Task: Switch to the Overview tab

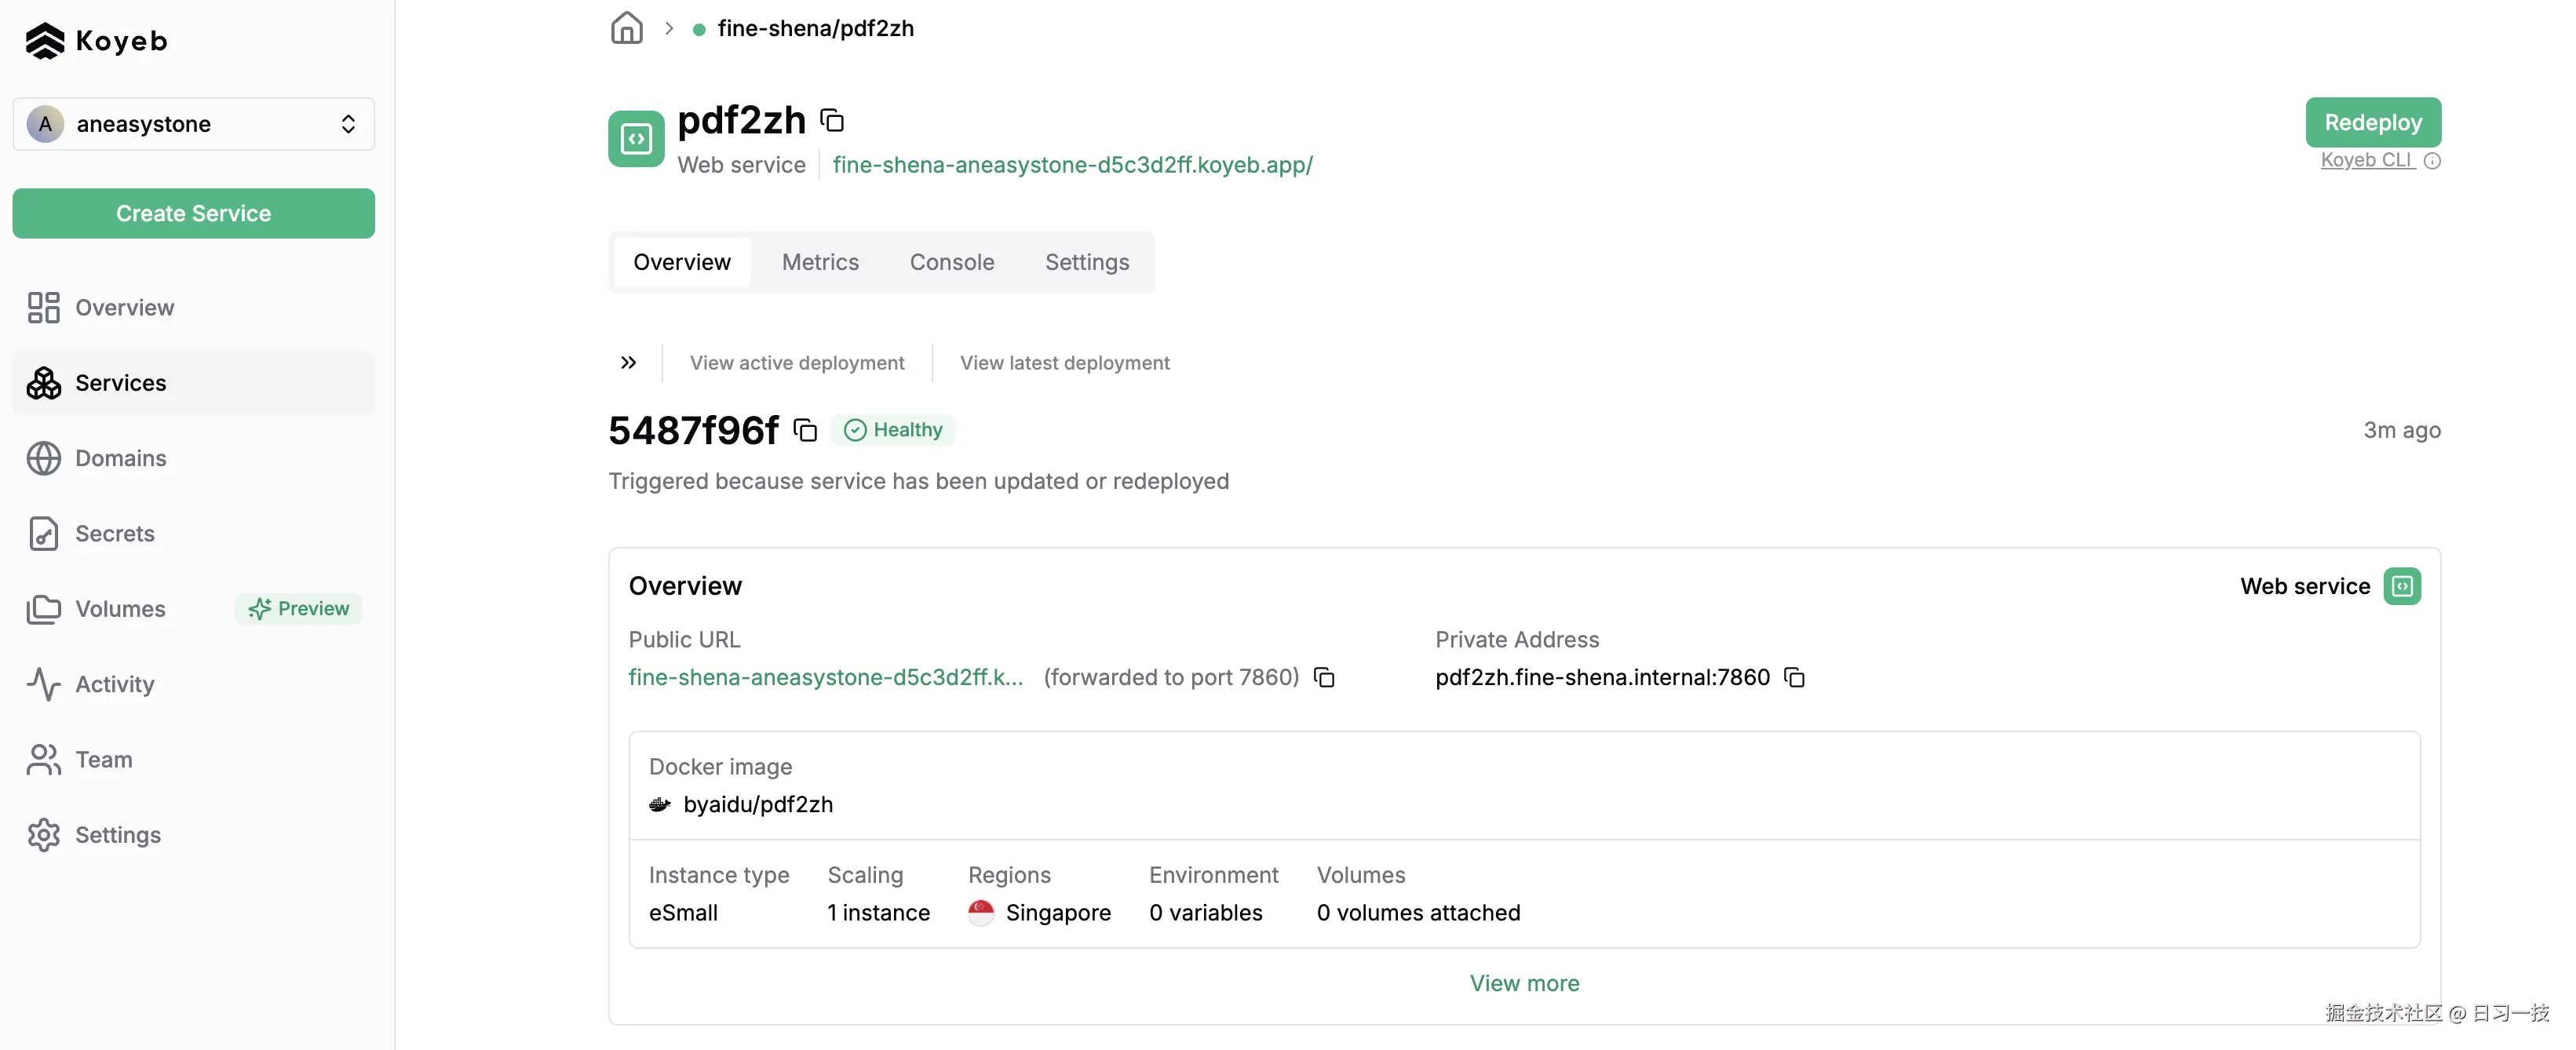Action: click(682, 262)
